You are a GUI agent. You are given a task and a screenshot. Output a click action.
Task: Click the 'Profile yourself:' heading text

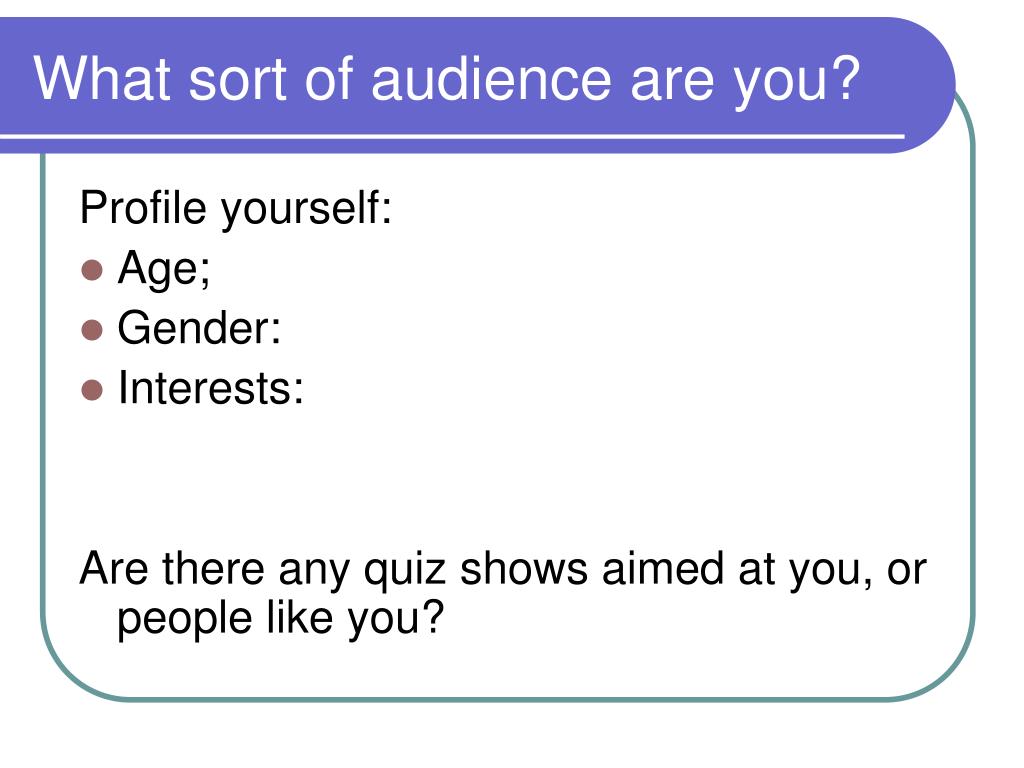[x=236, y=209]
